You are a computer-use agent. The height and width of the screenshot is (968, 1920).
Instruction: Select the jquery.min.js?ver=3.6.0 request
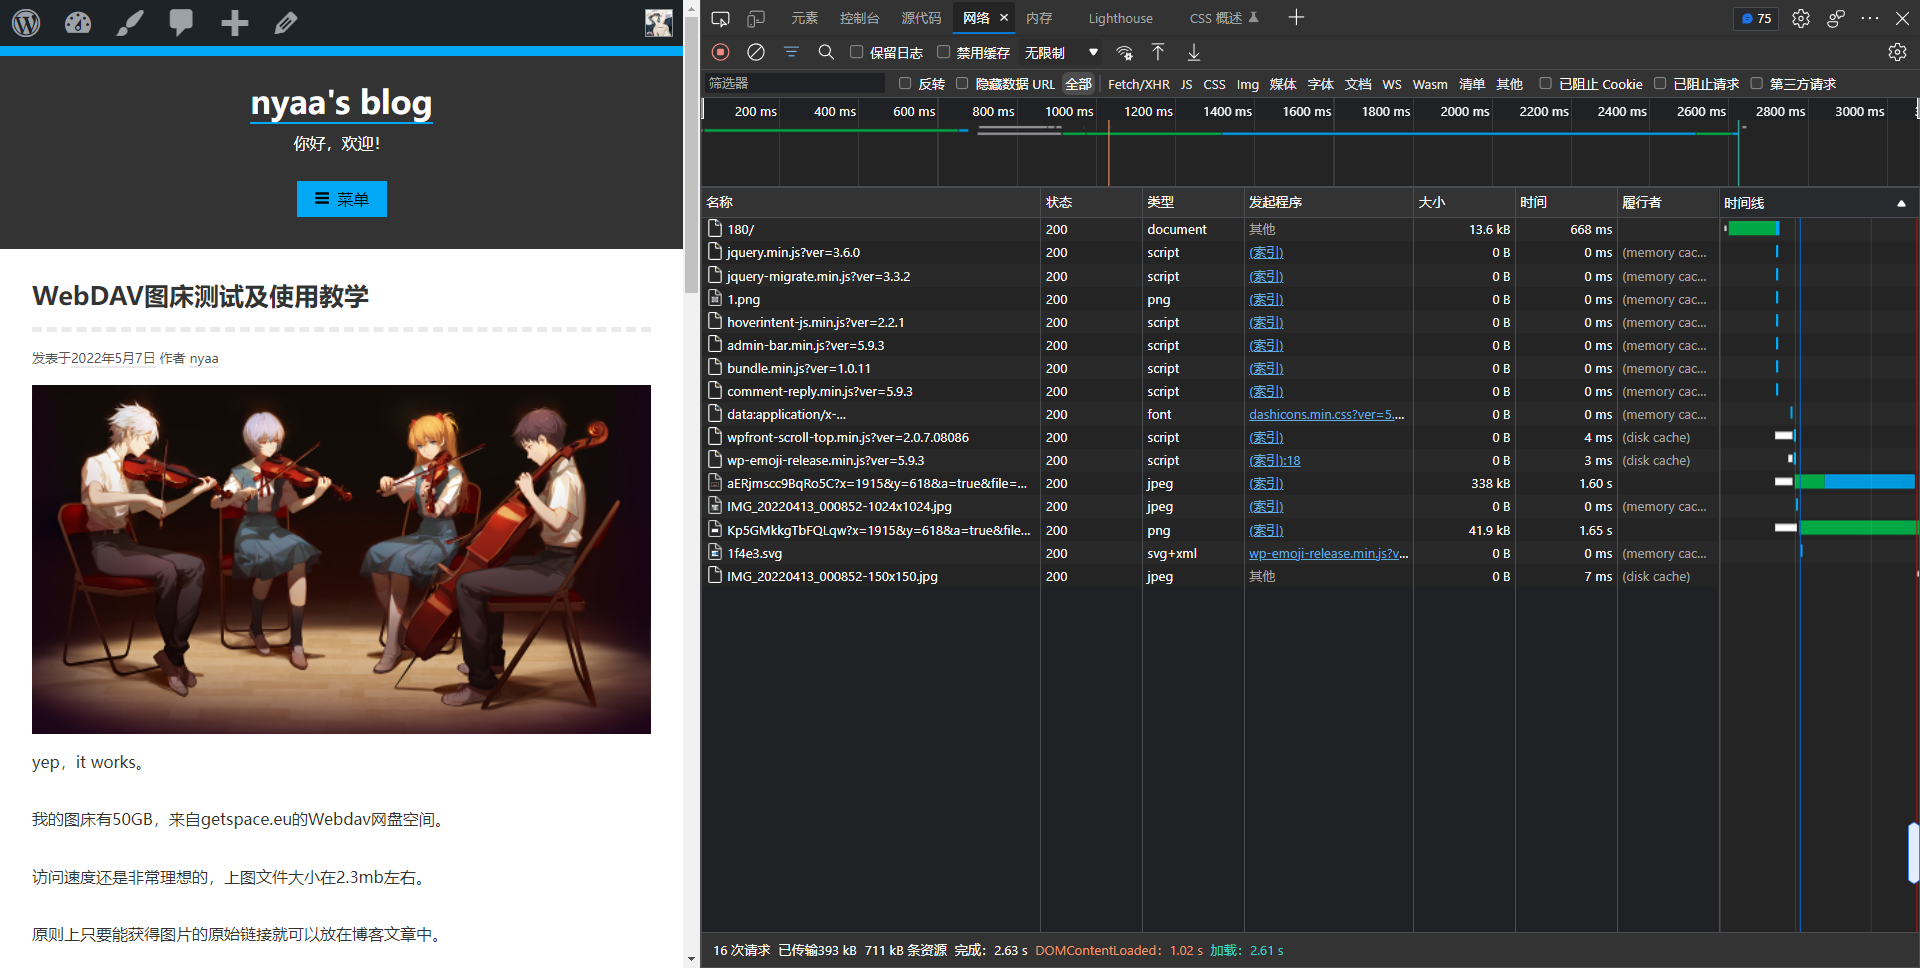coord(1308,252)
